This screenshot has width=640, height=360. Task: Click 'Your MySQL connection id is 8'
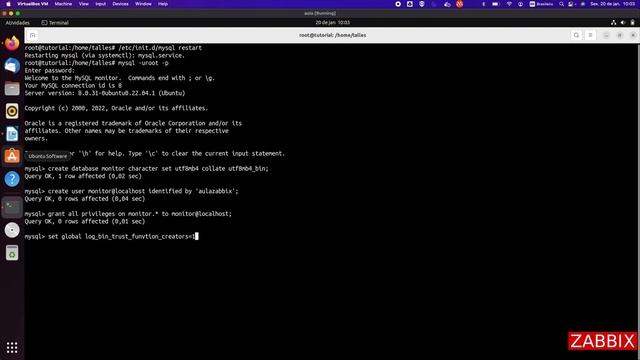point(73,86)
